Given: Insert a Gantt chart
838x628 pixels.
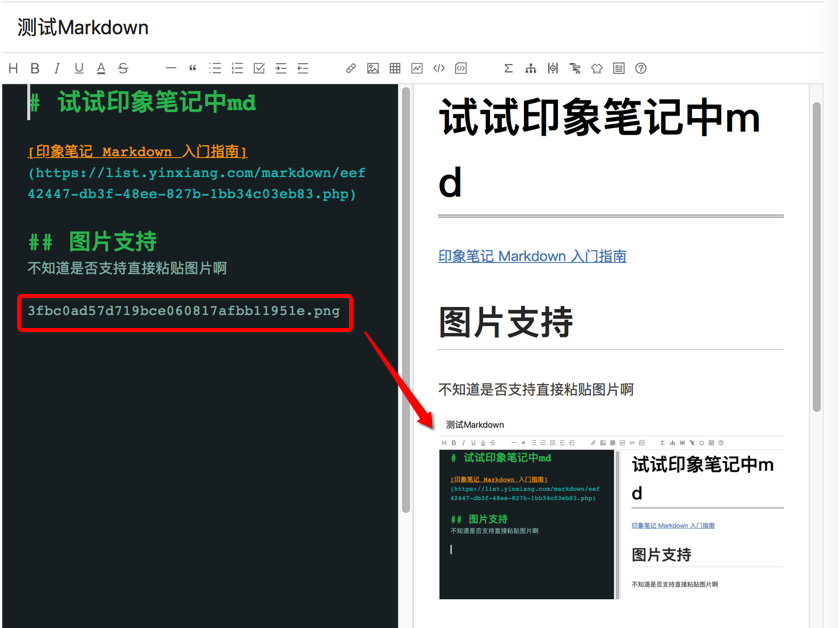Looking at the screenshot, I should [x=575, y=68].
